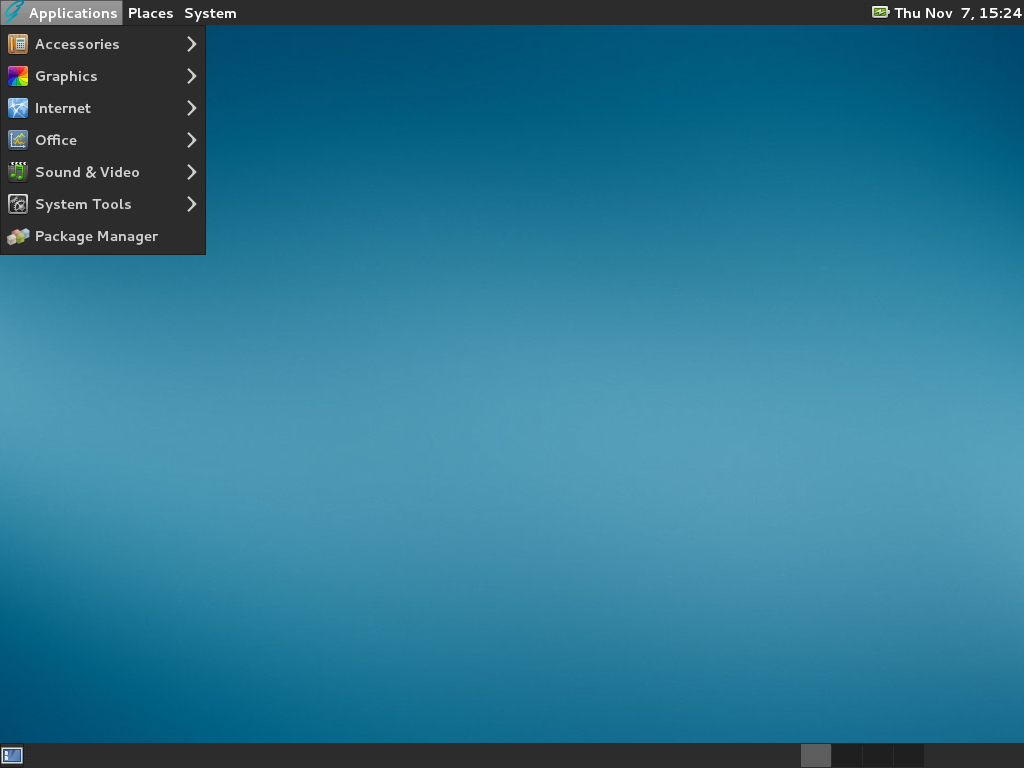This screenshot has width=1024, height=768.
Task: Click the battery status tray icon
Action: click(880, 12)
